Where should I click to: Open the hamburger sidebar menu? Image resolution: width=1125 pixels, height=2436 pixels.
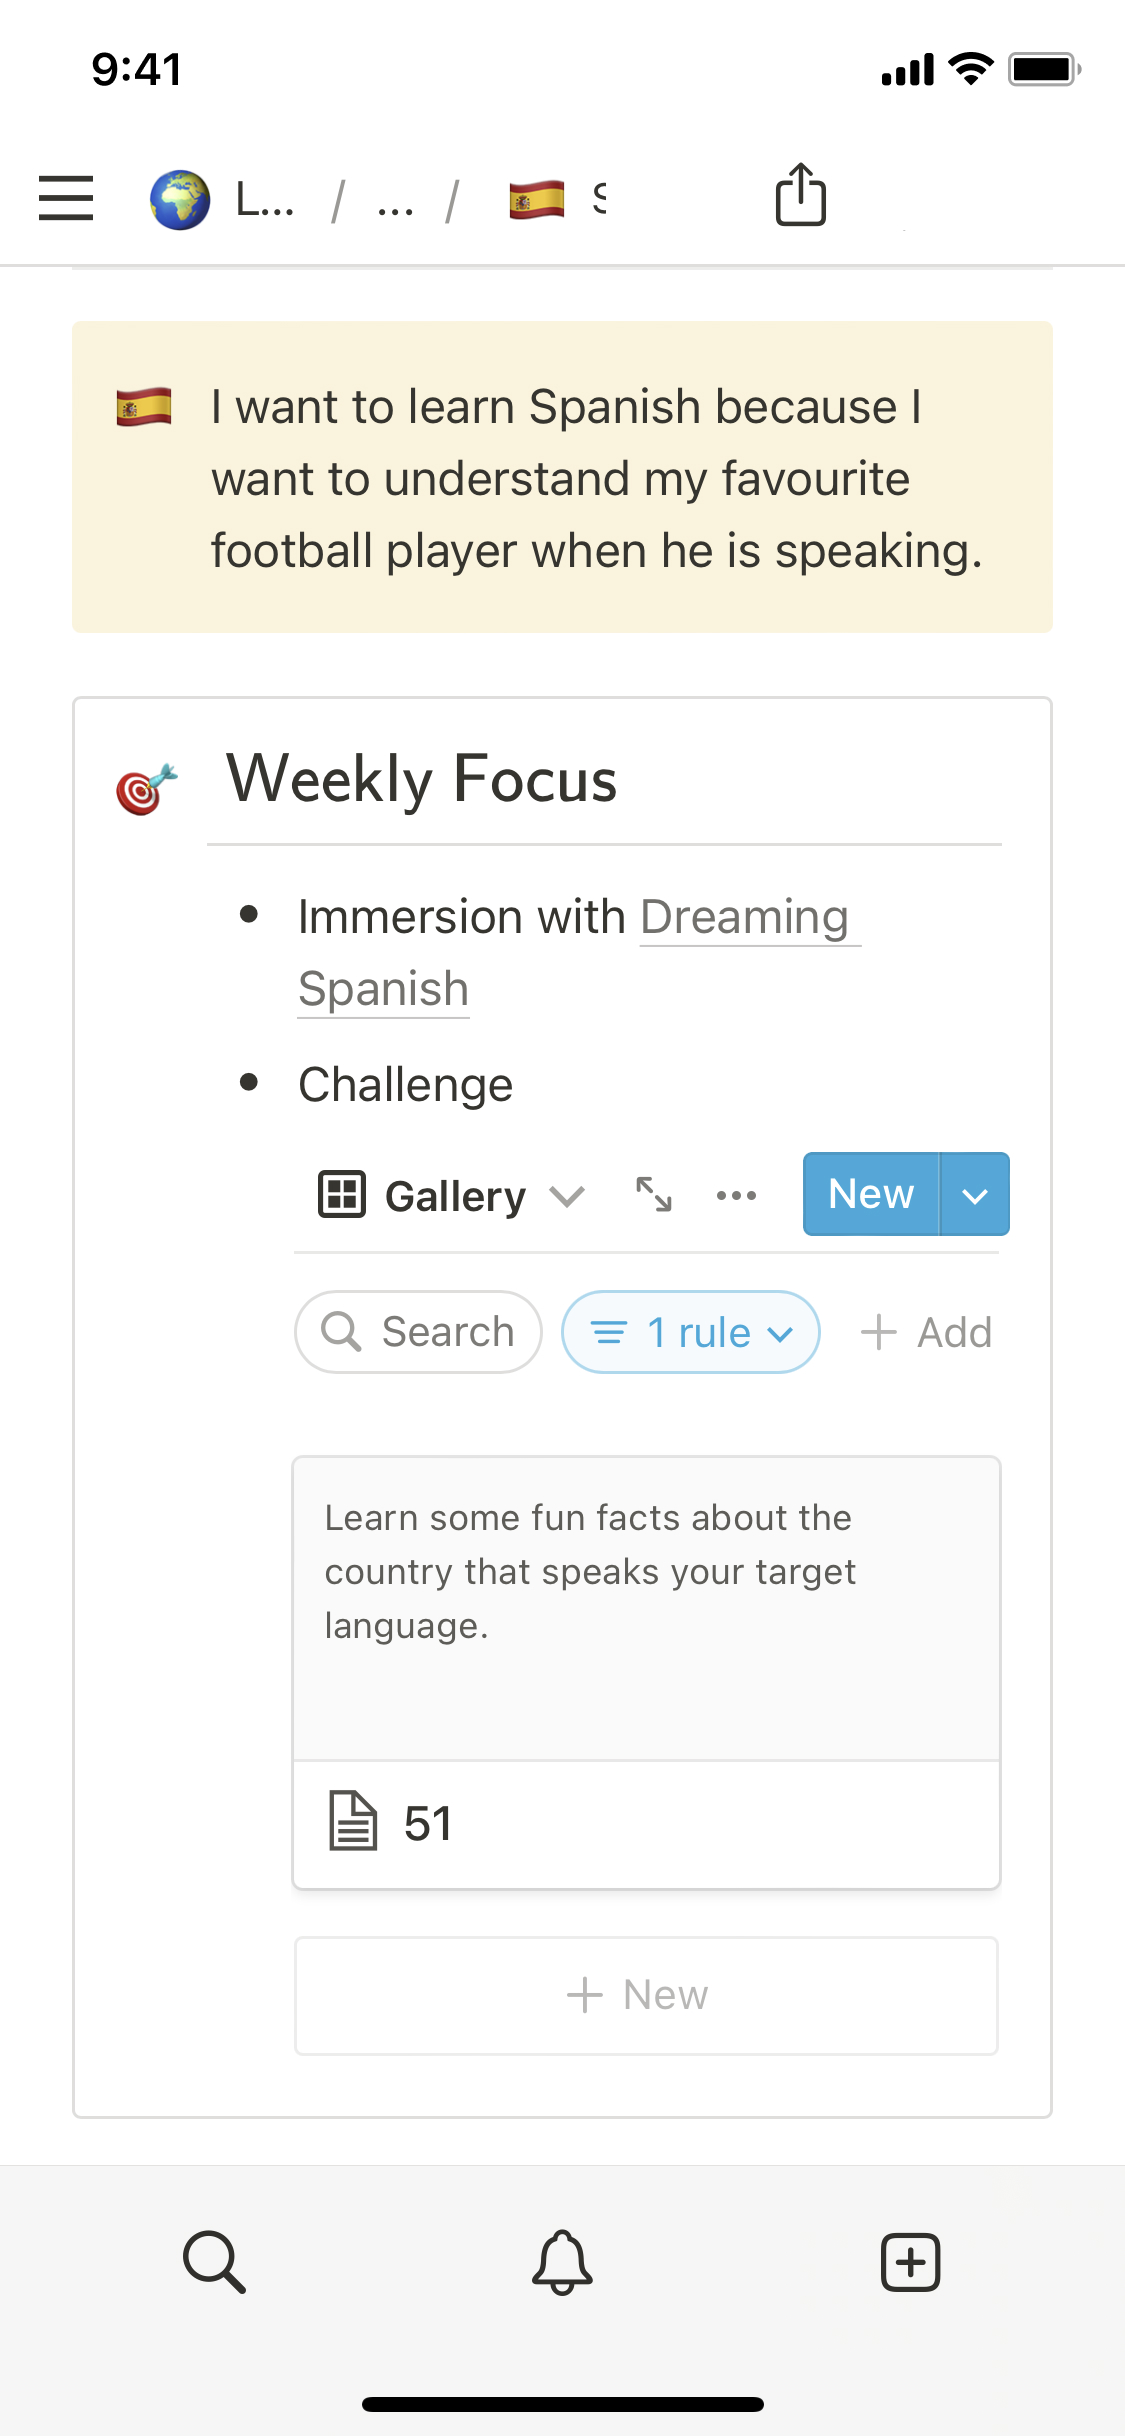[x=66, y=197]
